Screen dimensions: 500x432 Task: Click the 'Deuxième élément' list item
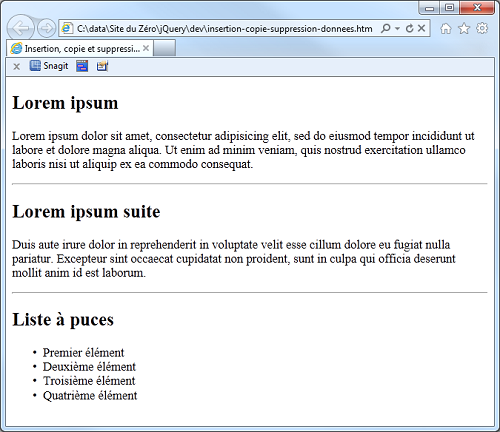click(89, 367)
